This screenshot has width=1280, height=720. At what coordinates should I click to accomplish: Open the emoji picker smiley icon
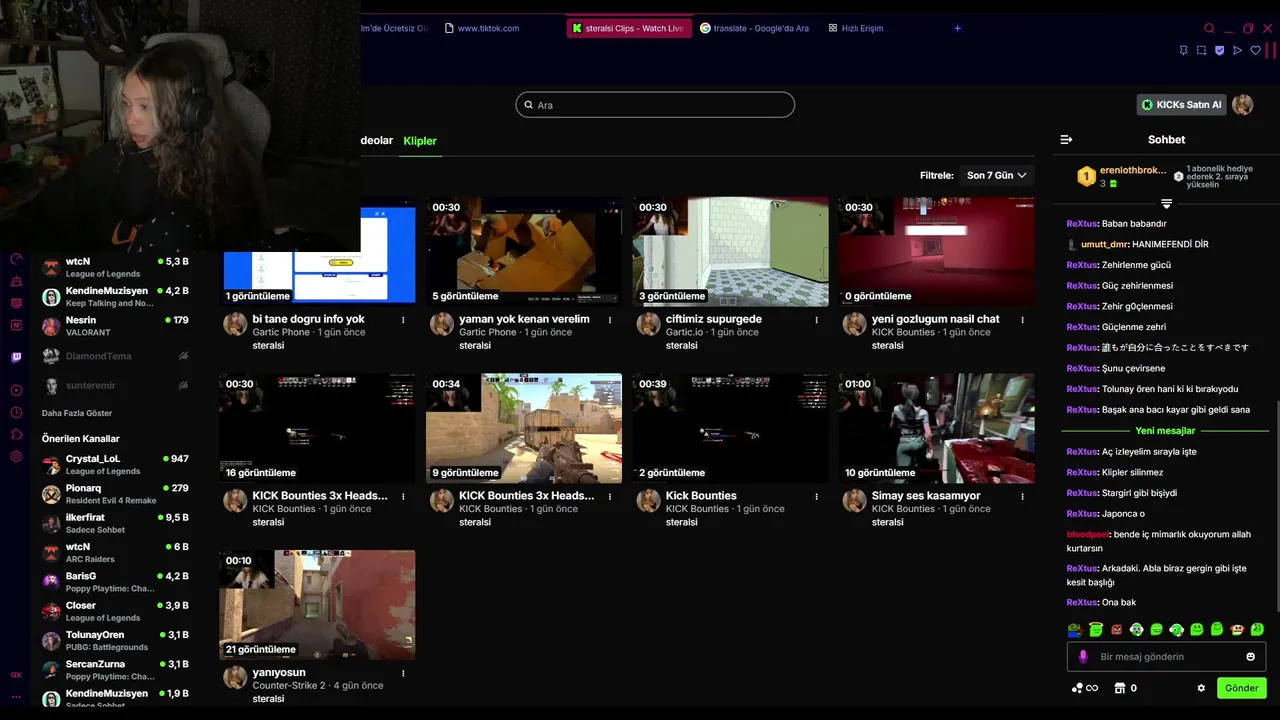(1250, 657)
